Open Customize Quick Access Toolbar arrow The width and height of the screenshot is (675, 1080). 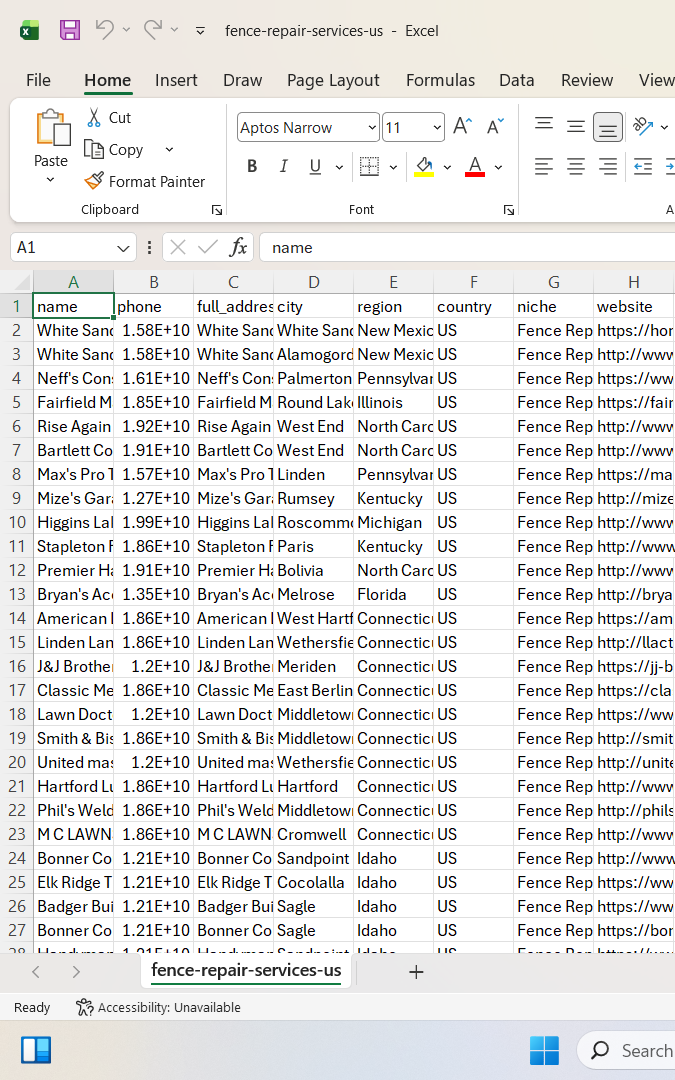(x=200, y=30)
